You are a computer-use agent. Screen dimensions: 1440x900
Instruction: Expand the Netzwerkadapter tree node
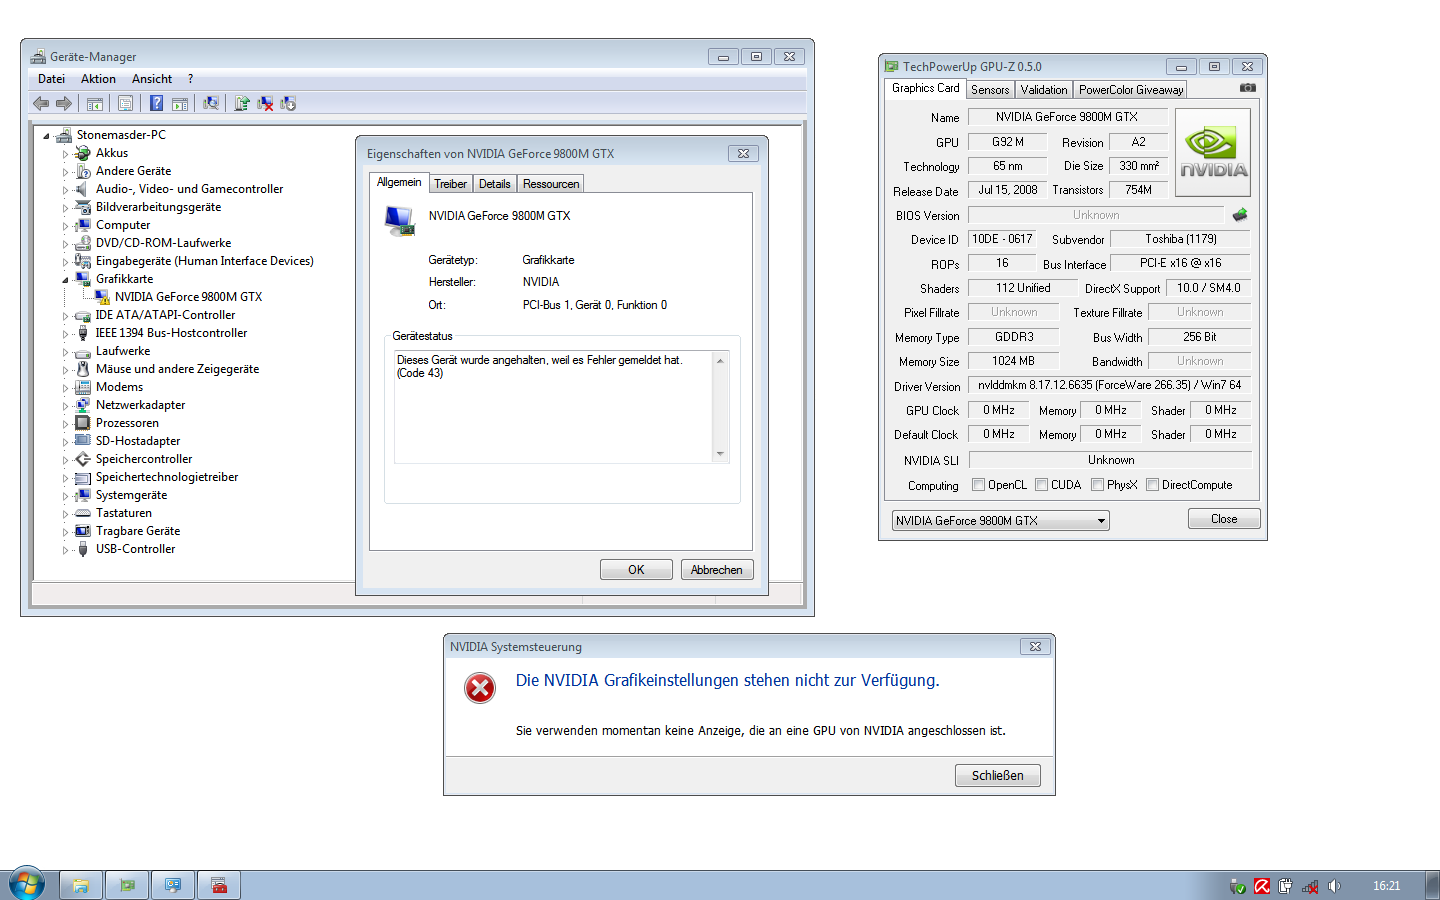tap(66, 406)
